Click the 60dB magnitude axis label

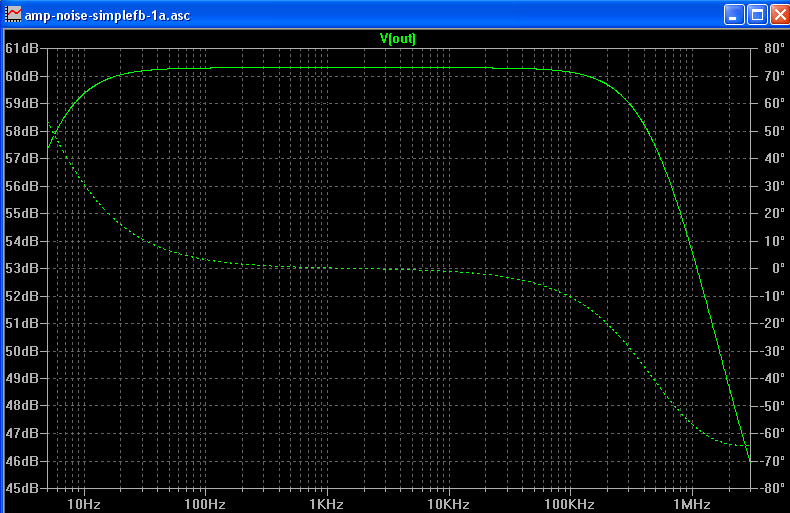click(22, 76)
